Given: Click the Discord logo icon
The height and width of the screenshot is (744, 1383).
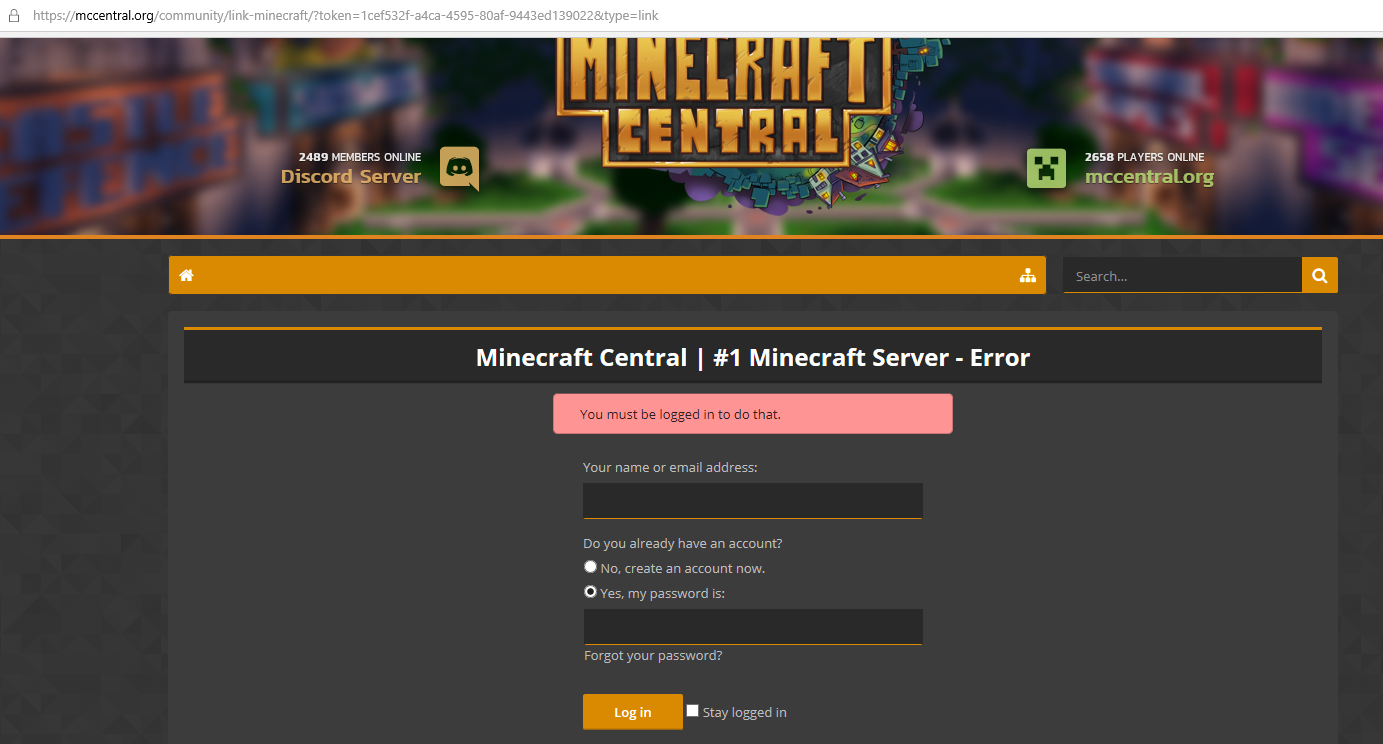Looking at the screenshot, I should pyautogui.click(x=459, y=168).
